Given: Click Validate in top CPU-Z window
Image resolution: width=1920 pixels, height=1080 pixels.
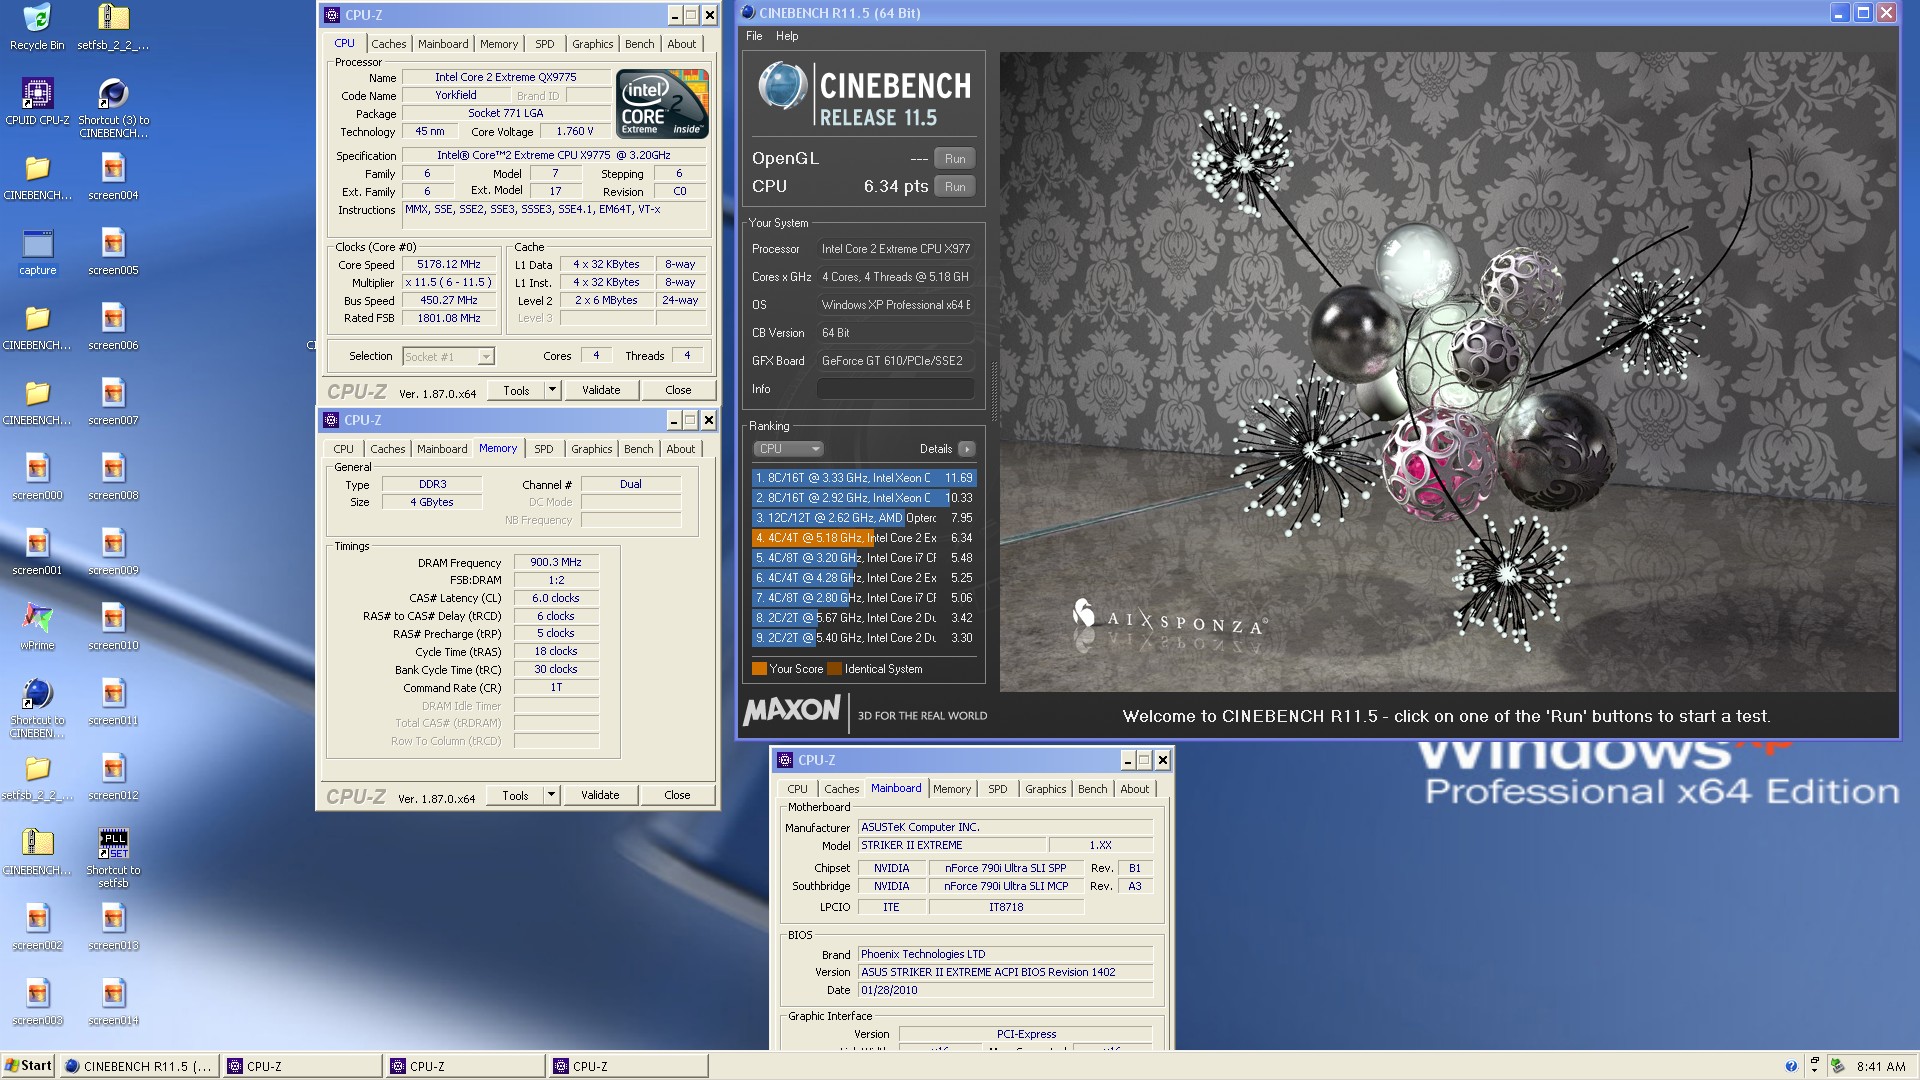Looking at the screenshot, I should click(x=601, y=390).
